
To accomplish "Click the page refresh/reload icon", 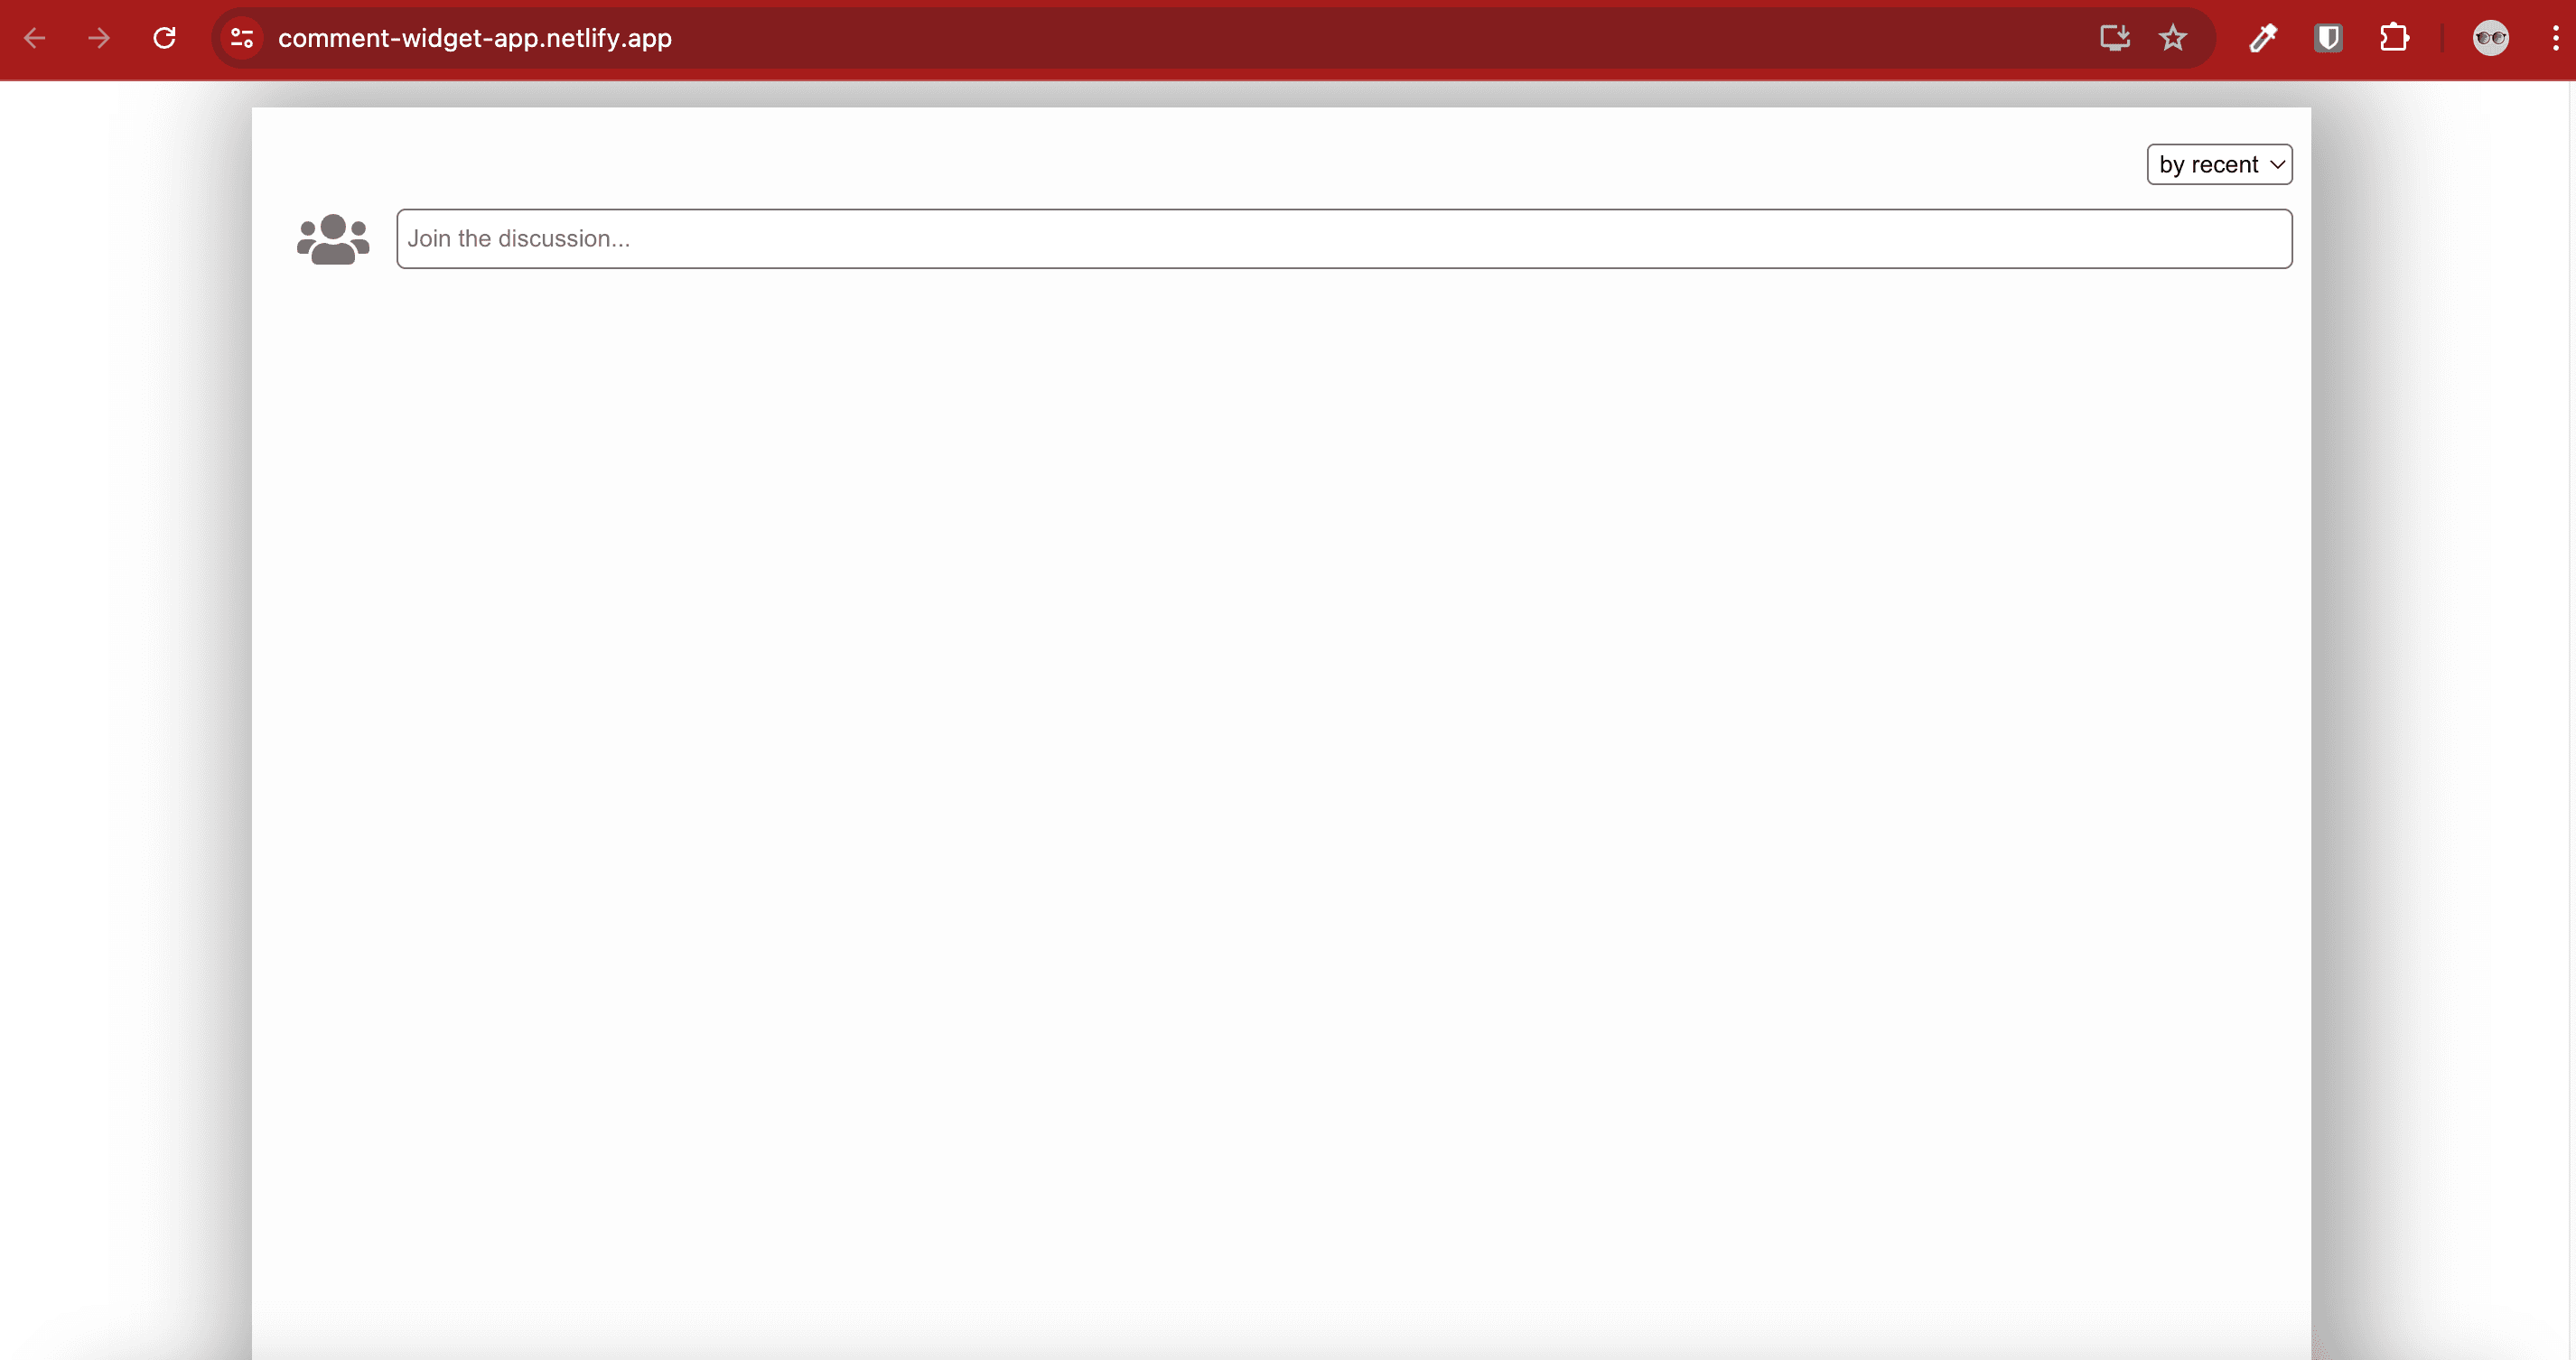I will point(163,39).
